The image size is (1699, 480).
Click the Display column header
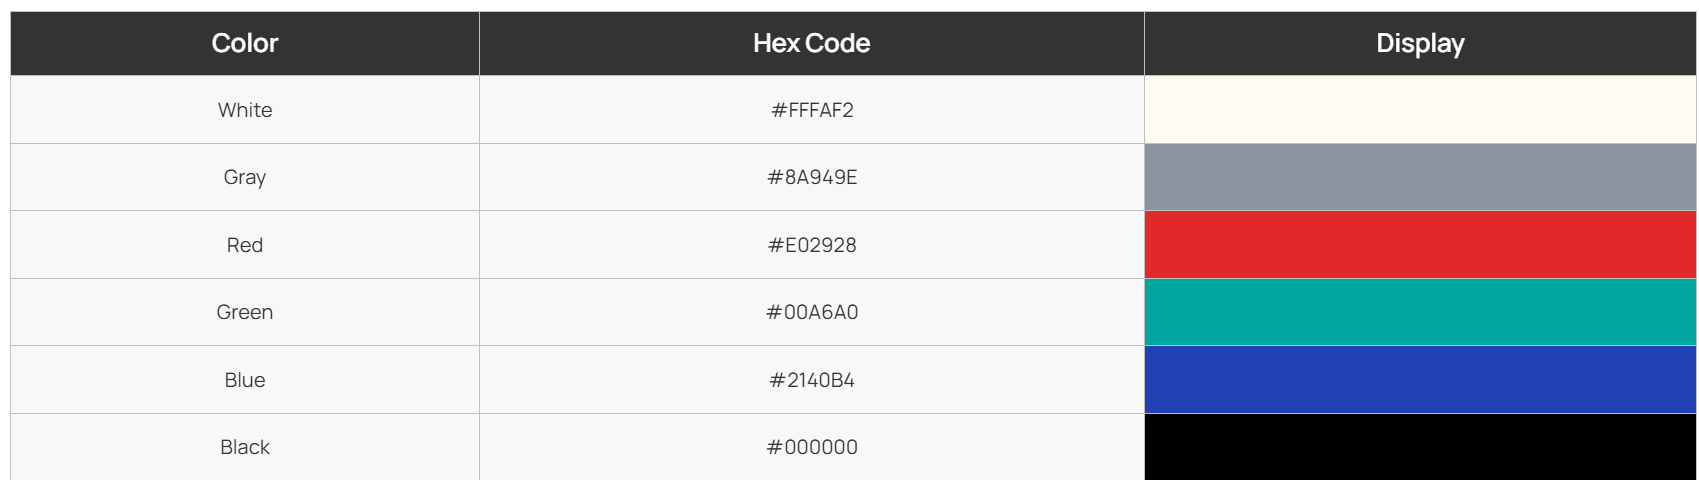coord(1420,43)
